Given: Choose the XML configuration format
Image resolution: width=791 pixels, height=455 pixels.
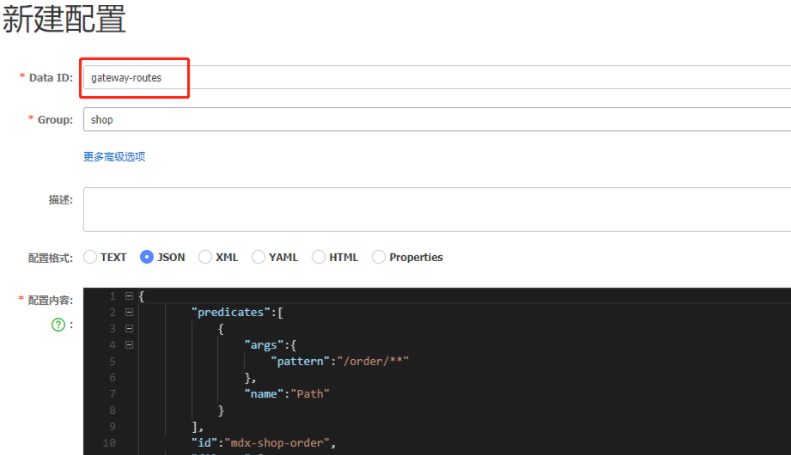Looking at the screenshot, I should [x=205, y=257].
